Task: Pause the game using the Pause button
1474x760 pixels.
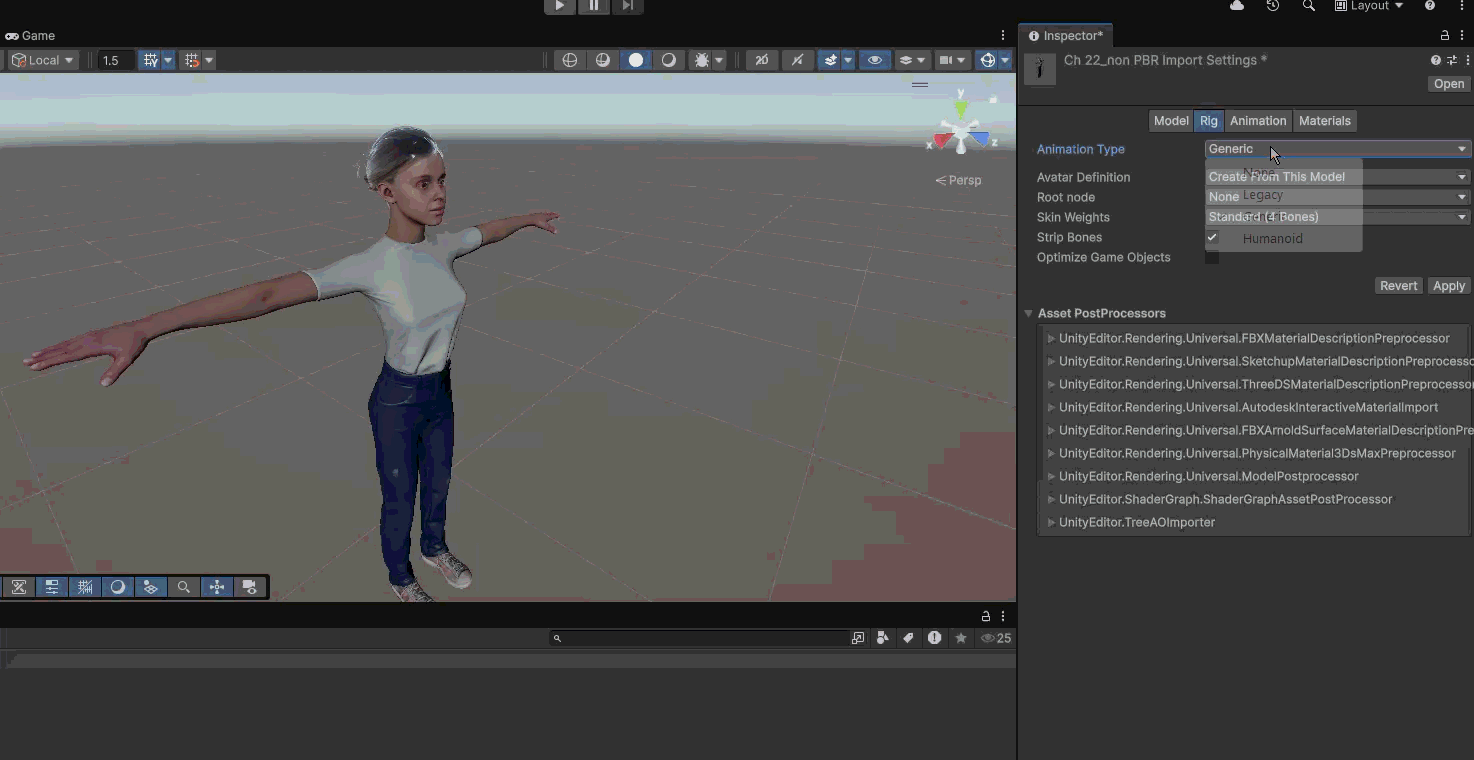Action: (593, 6)
